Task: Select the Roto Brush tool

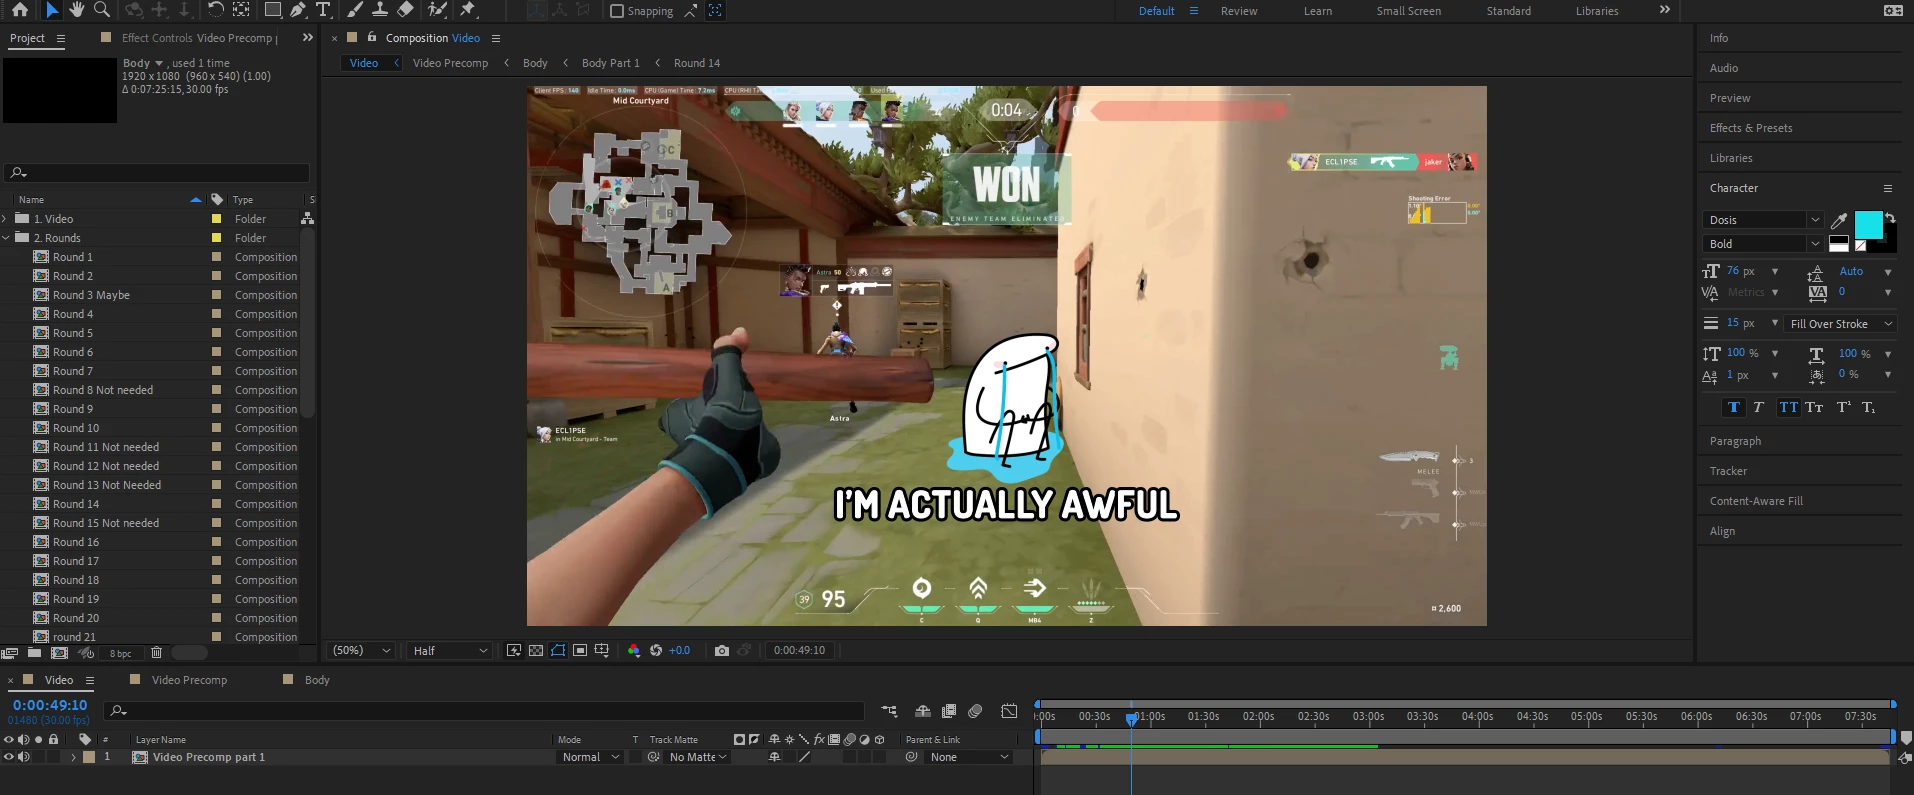Action: point(437,10)
